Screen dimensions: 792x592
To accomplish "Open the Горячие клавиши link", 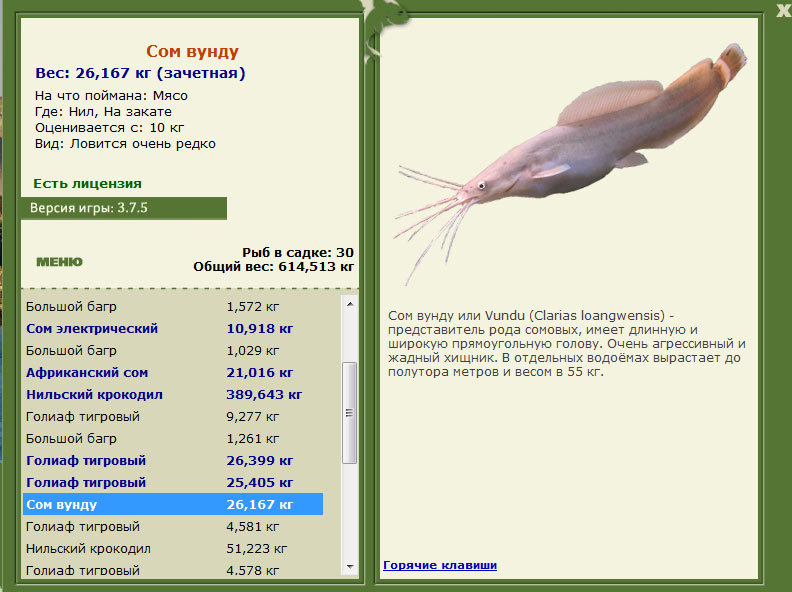I will point(440,565).
